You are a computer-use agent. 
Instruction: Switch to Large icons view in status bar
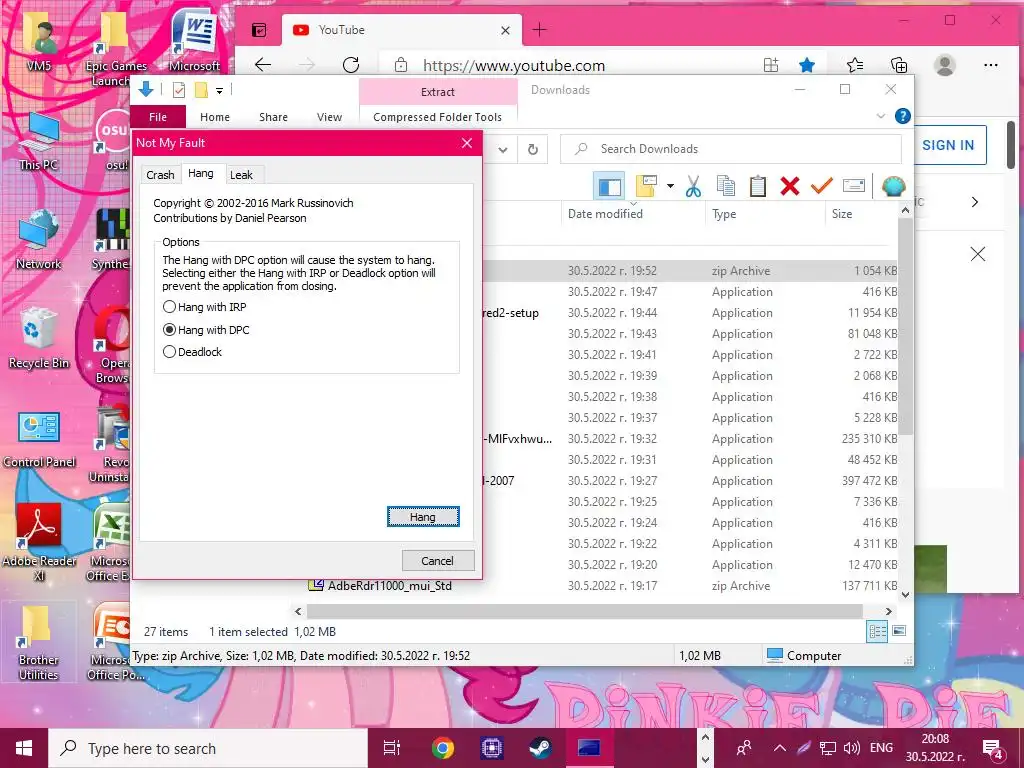(x=899, y=631)
